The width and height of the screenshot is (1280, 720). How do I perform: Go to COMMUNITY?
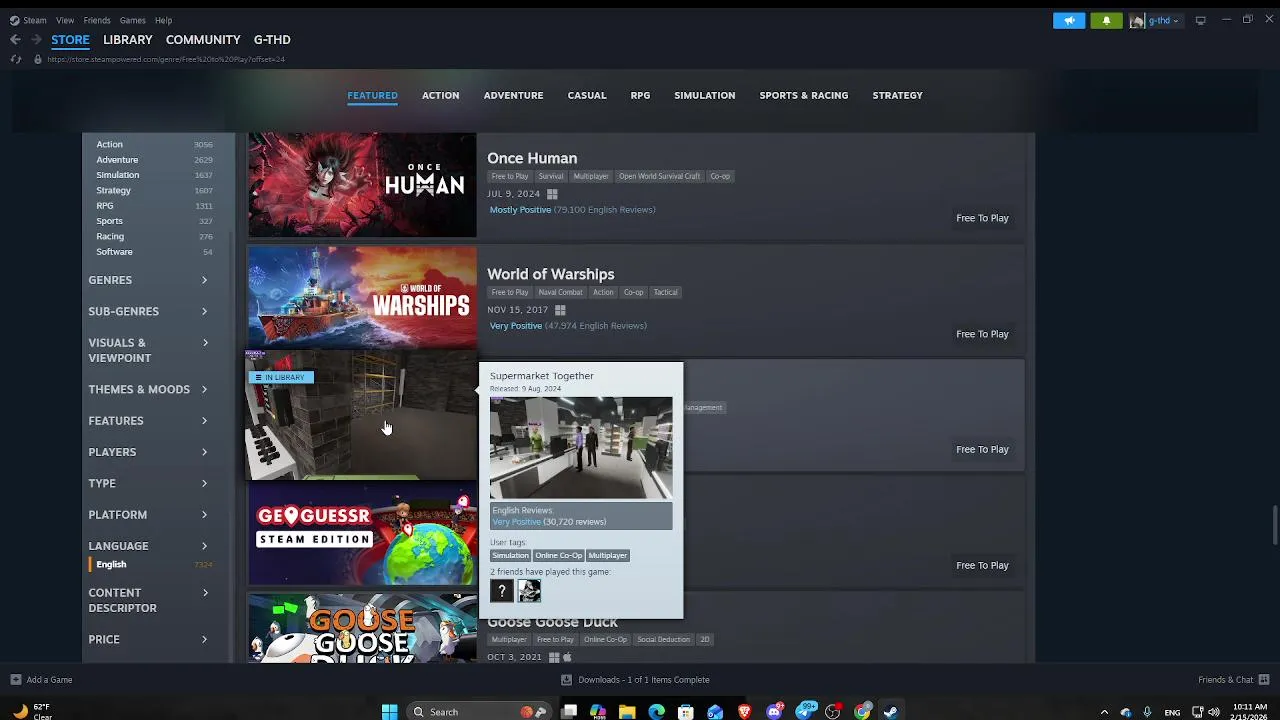tap(203, 39)
